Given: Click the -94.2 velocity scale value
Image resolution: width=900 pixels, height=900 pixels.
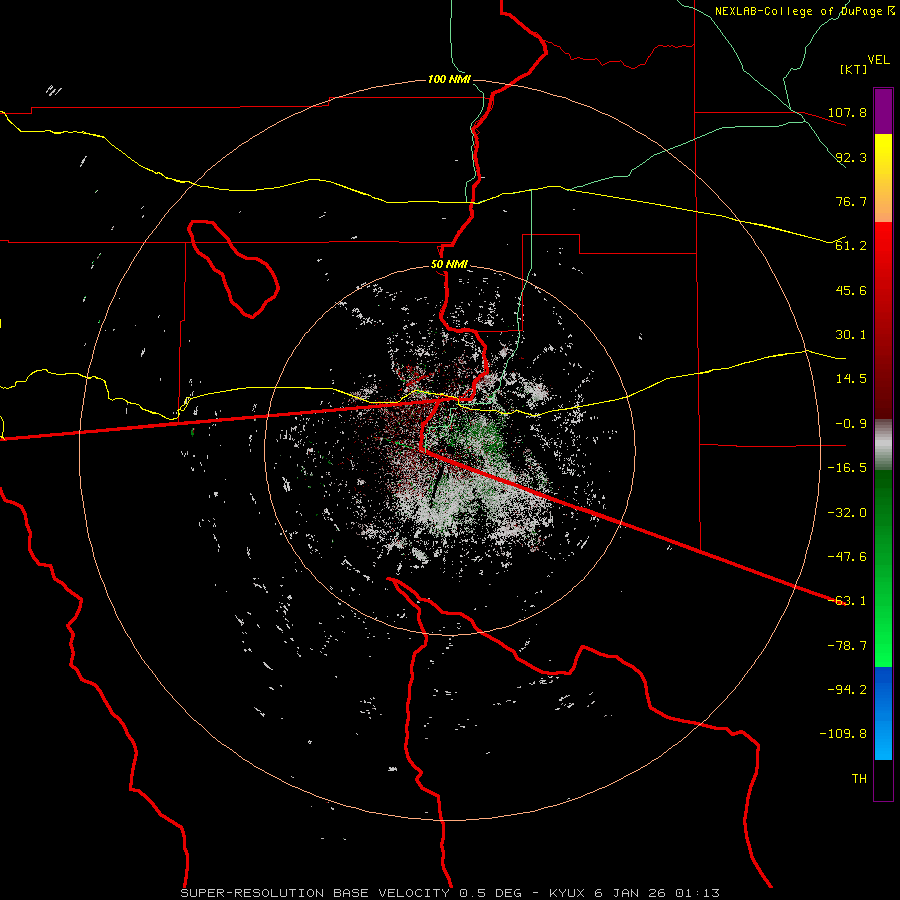Looking at the screenshot, I should pyautogui.click(x=847, y=690).
